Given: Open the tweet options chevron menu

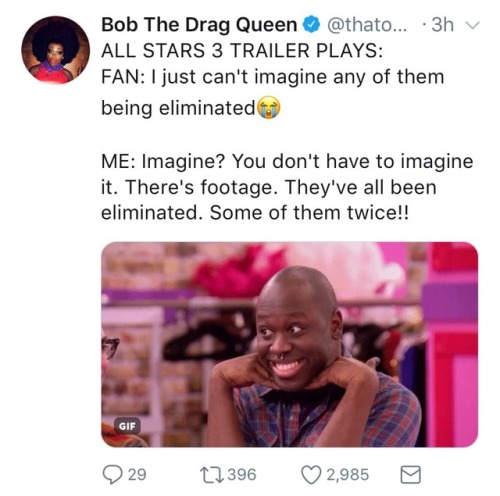Looking at the screenshot, I should tap(472, 25).
